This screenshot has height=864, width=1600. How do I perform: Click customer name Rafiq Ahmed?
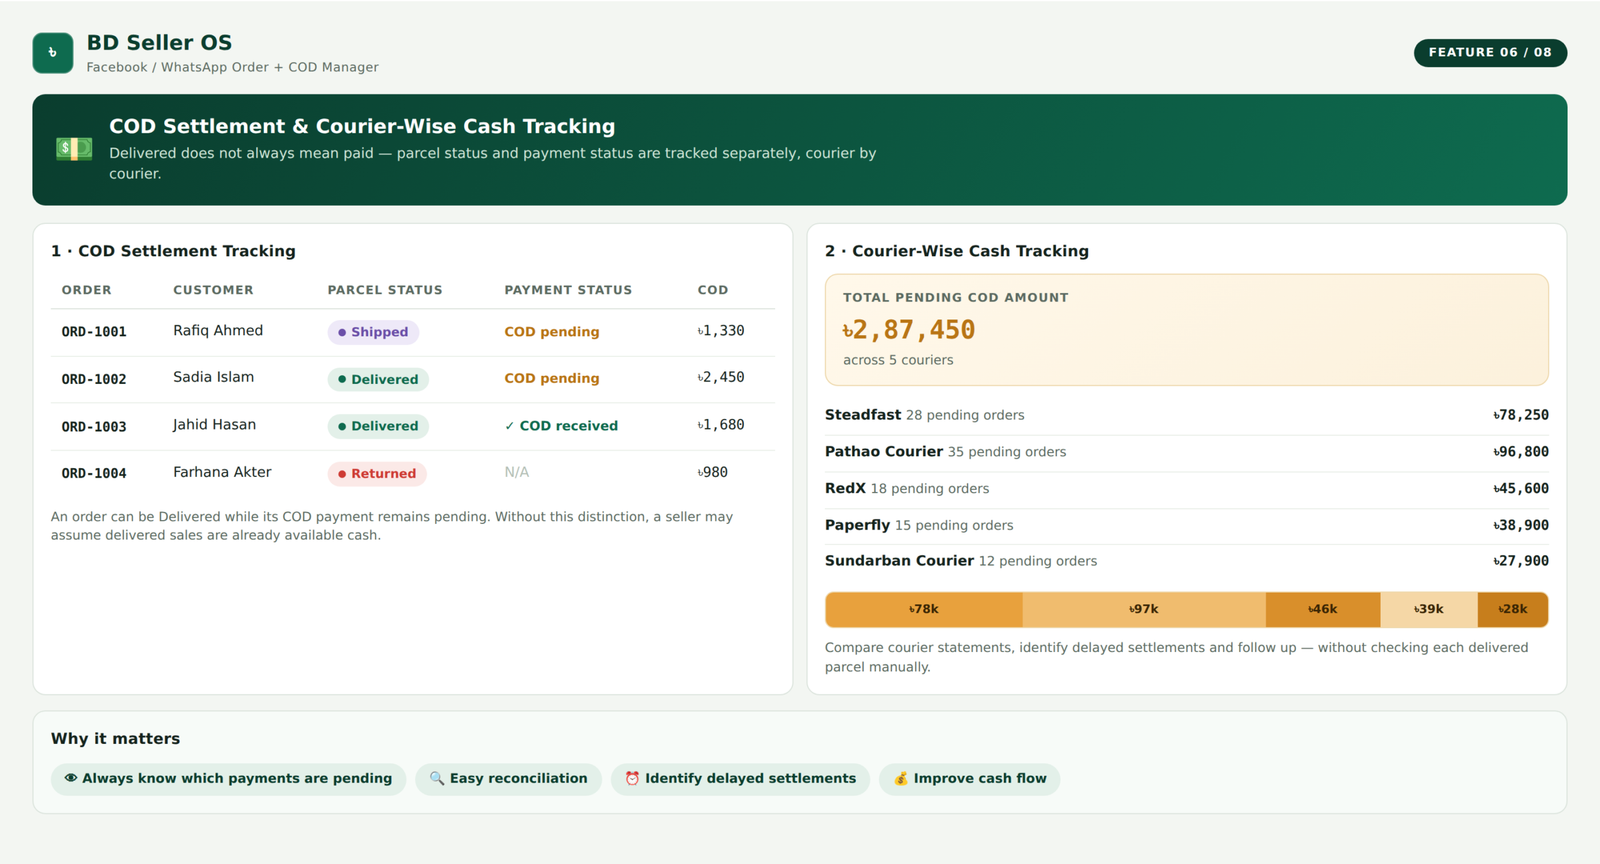218,330
